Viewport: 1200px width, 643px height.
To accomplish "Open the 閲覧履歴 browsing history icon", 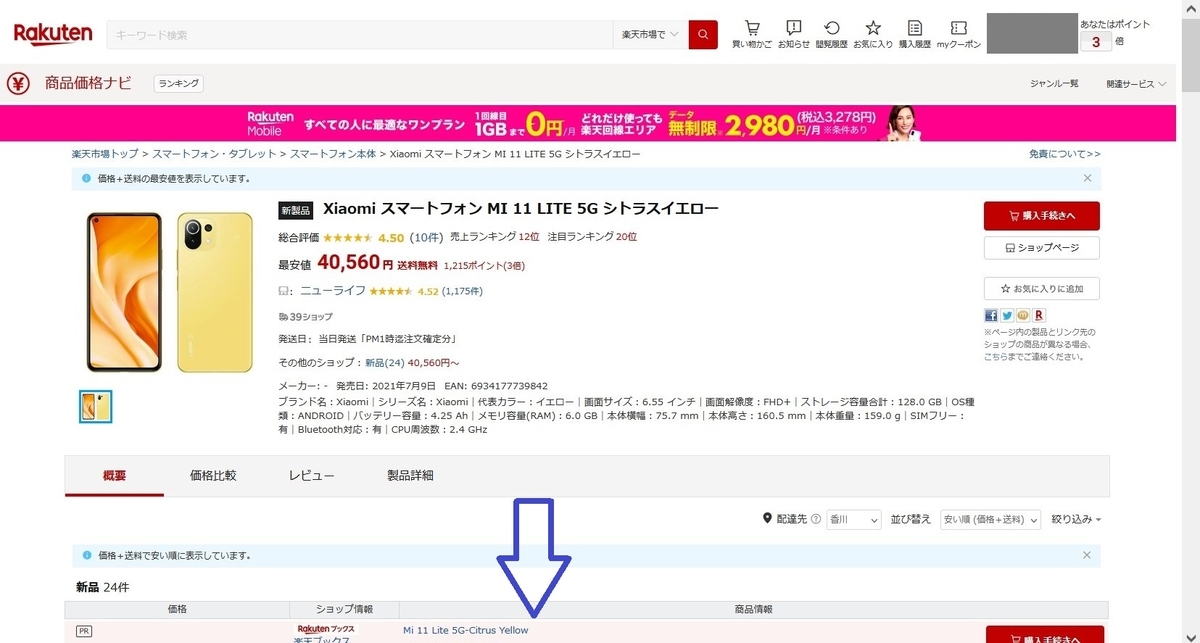I will (x=832, y=34).
